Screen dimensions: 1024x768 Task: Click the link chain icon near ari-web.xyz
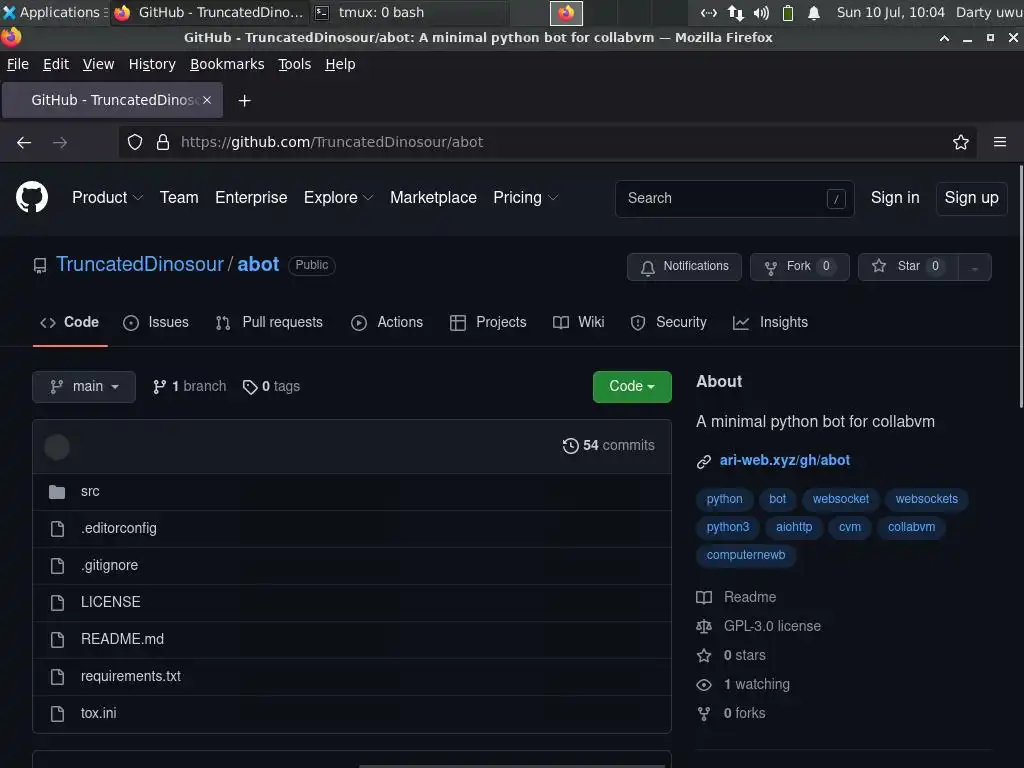pos(703,461)
